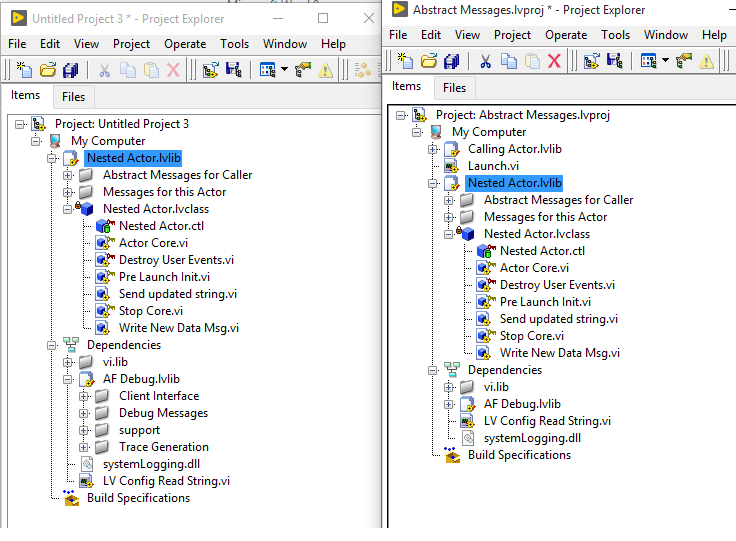This screenshot has width=736, height=541.
Task: Switch to Files tab in Abstract Messages window
Action: tap(454, 88)
